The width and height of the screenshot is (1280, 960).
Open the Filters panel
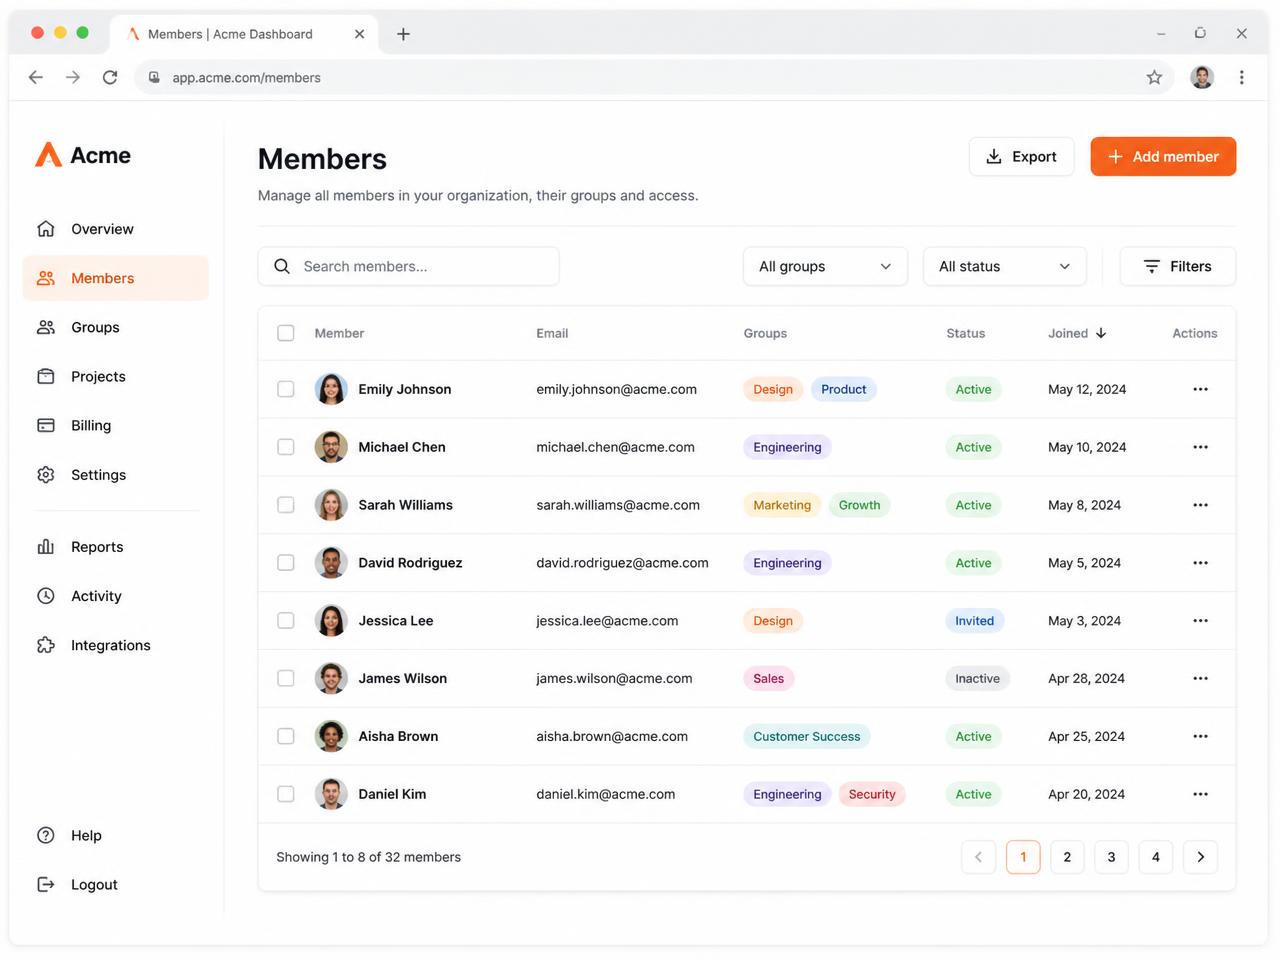pos(1177,266)
